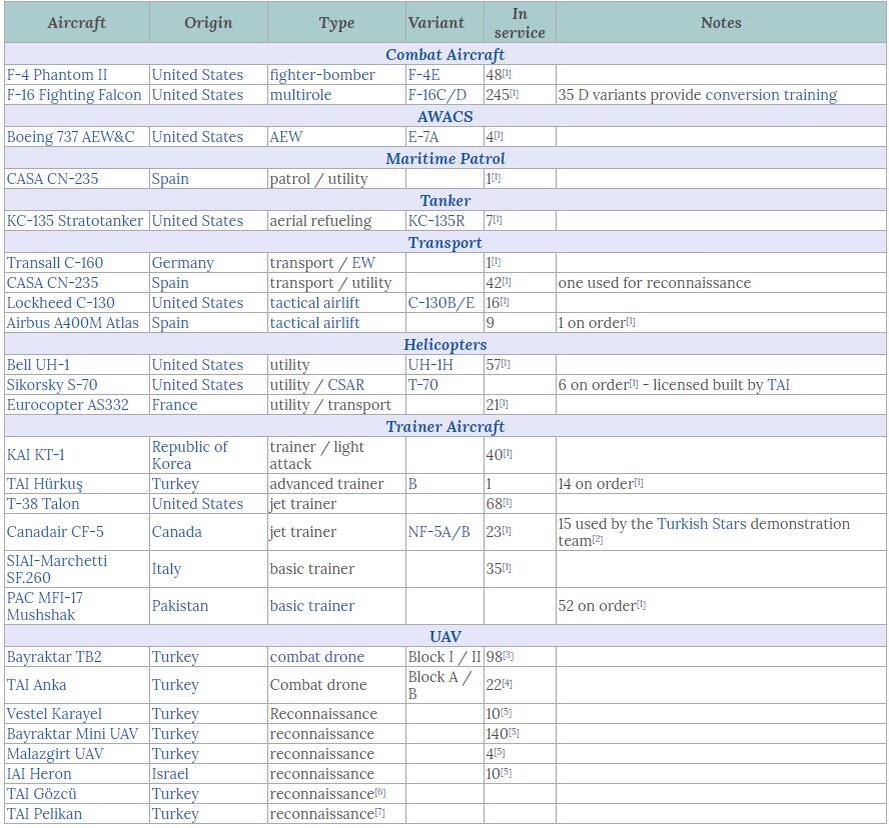This screenshot has width=889, height=828.
Task: Follow the IAI Heron link
Action: click(39, 774)
